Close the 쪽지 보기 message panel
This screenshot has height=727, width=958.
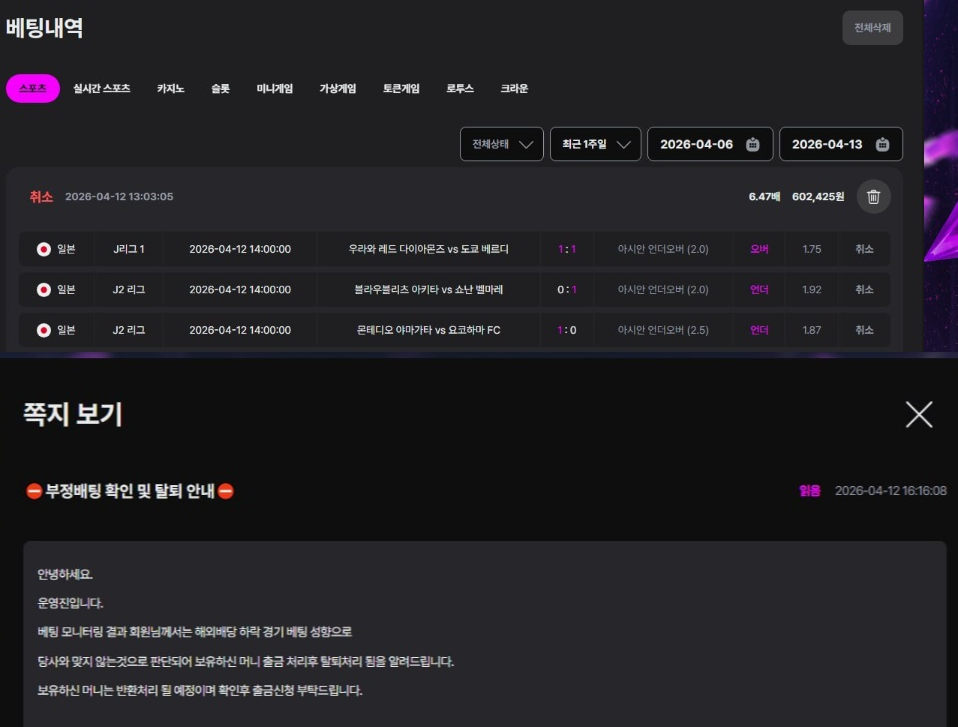click(918, 414)
